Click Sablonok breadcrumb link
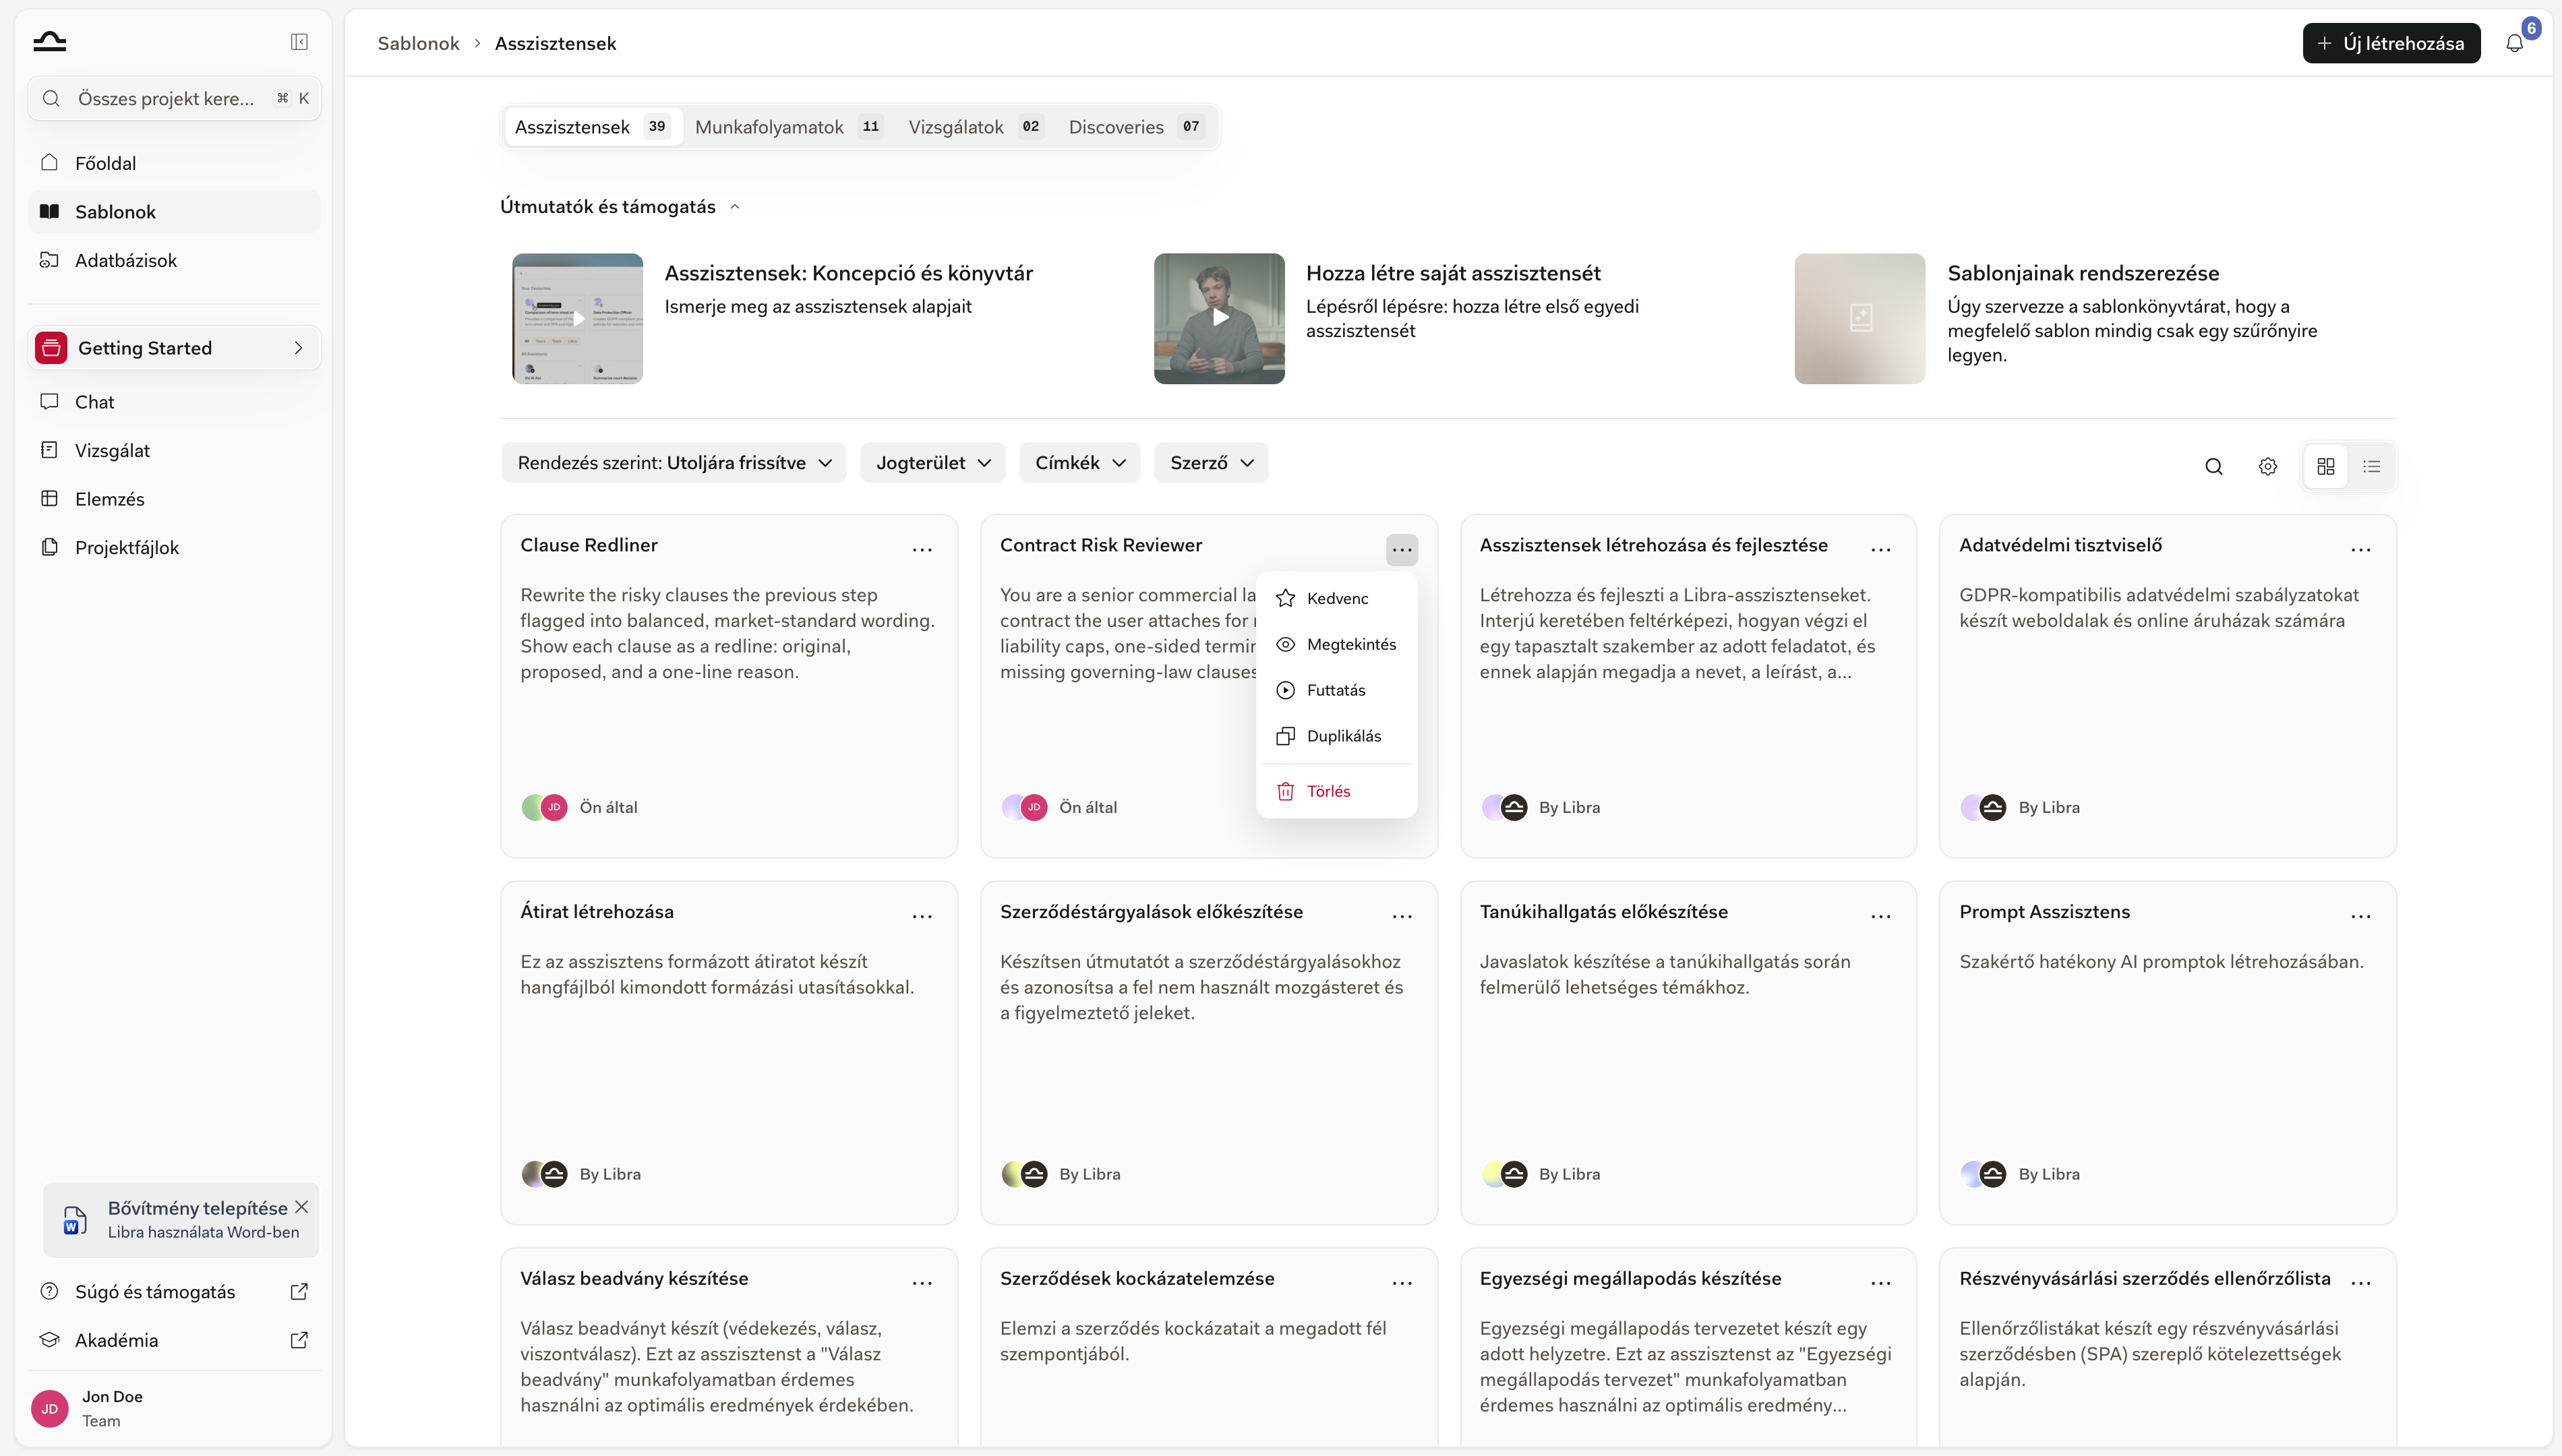 pos(418,43)
